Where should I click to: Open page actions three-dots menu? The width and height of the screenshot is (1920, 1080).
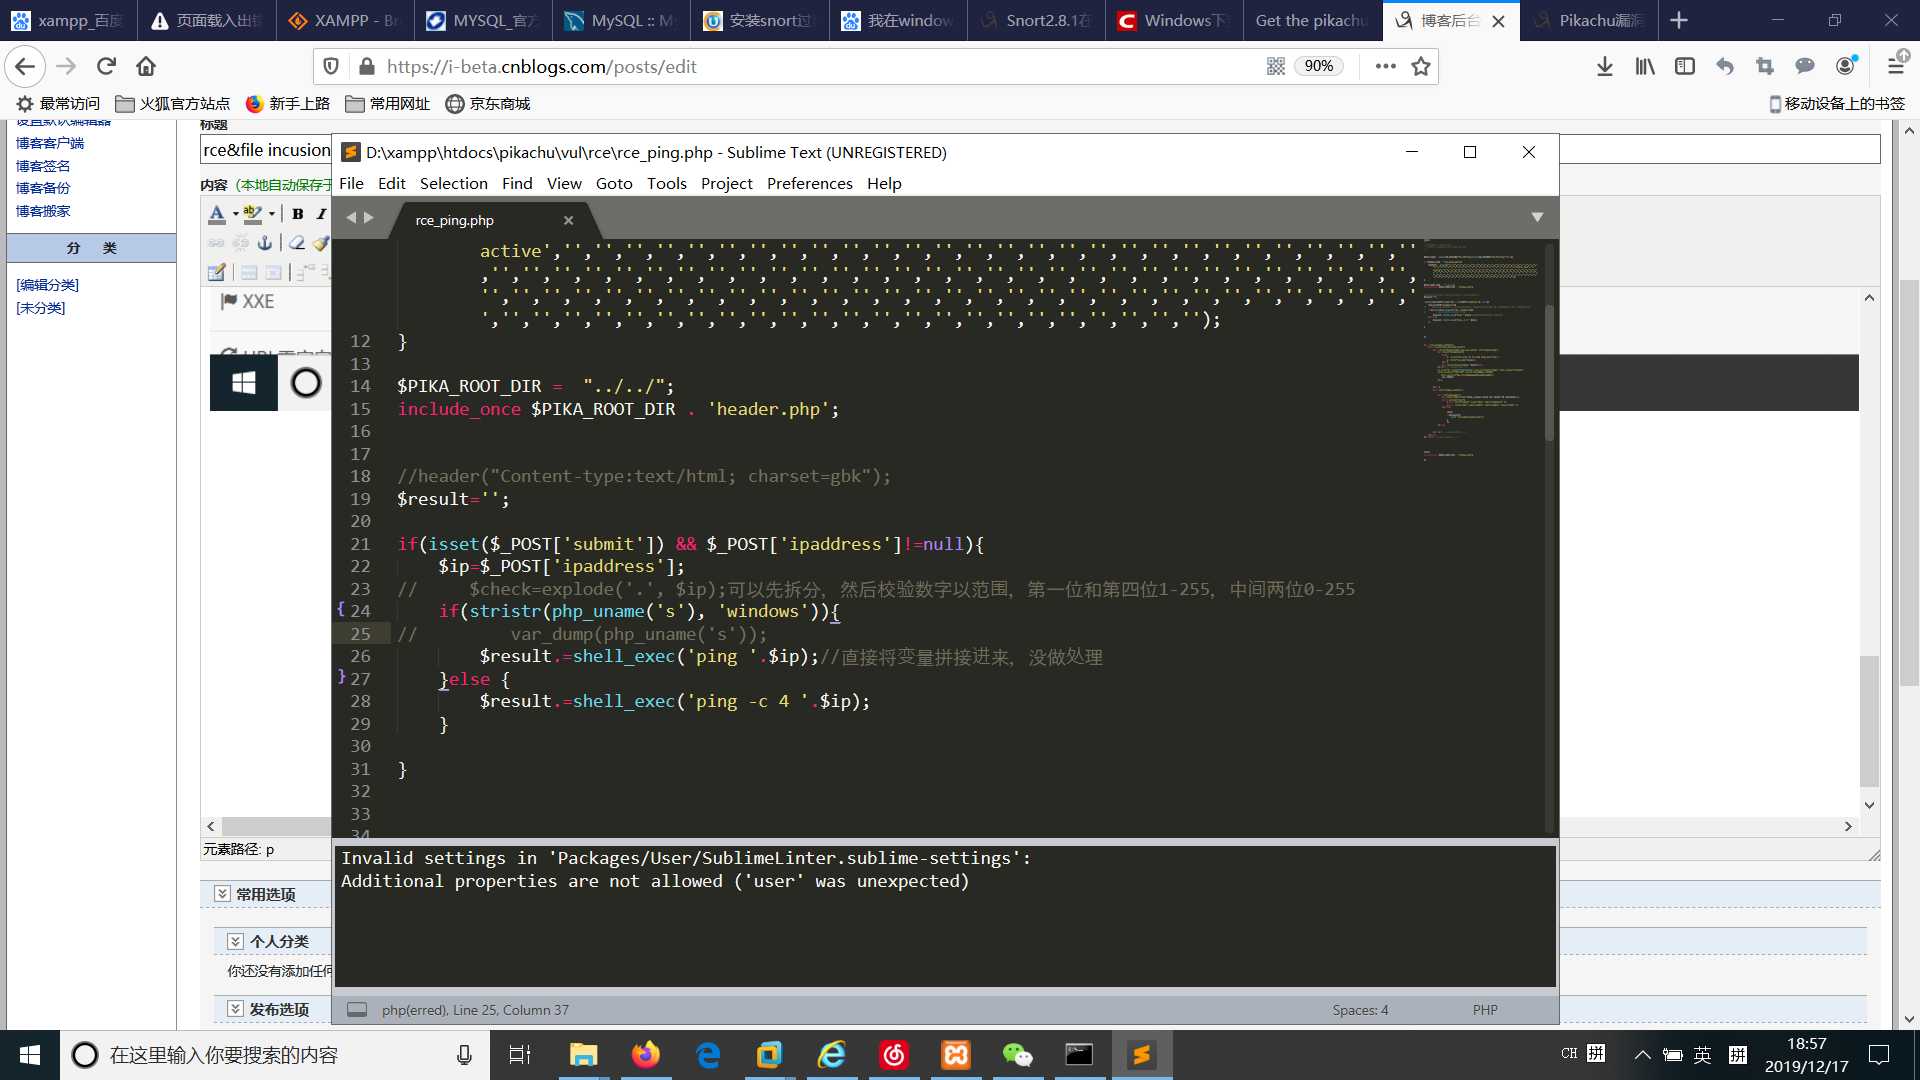point(1385,66)
